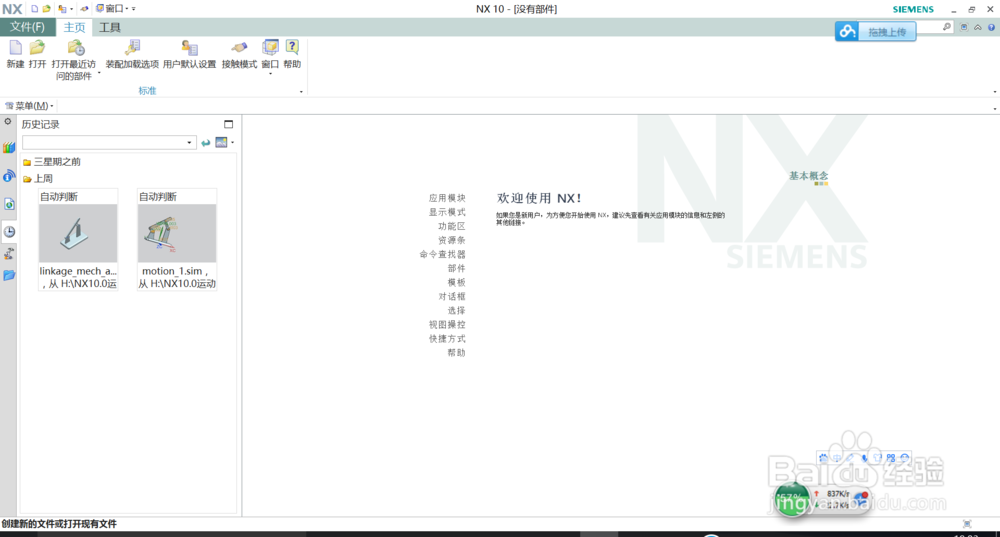Click the 资源条 welcome page link

[x=452, y=240]
